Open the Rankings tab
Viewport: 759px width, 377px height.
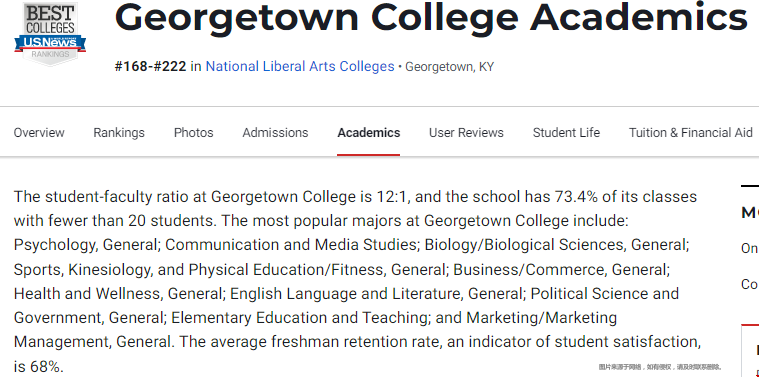tap(119, 133)
